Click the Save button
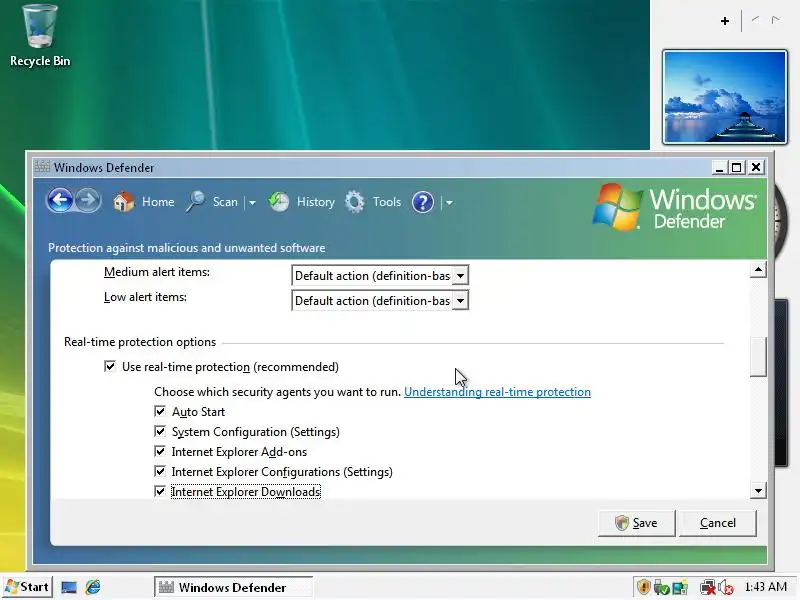This screenshot has width=800, height=600. tap(636, 523)
